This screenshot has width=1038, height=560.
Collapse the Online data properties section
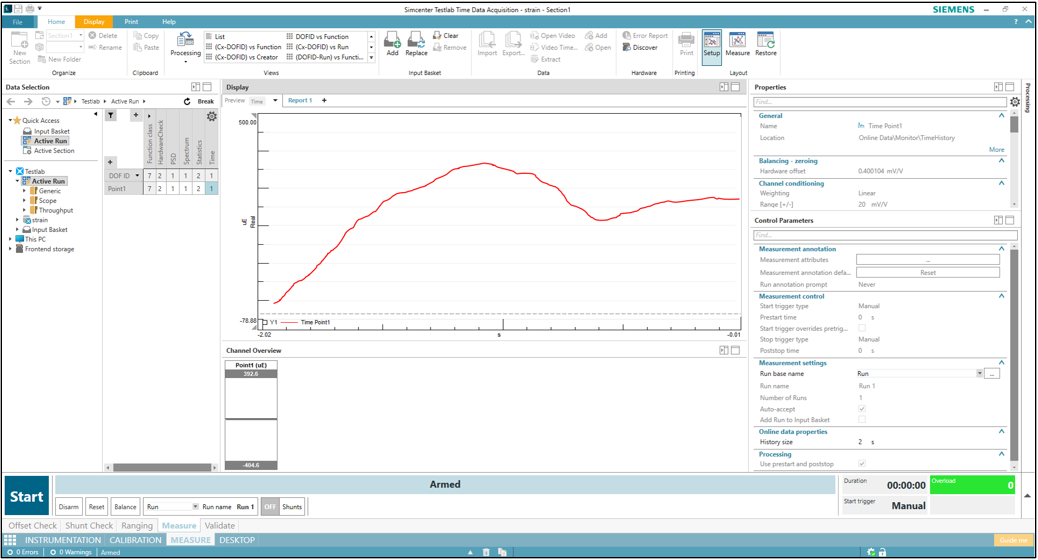tap(1002, 432)
